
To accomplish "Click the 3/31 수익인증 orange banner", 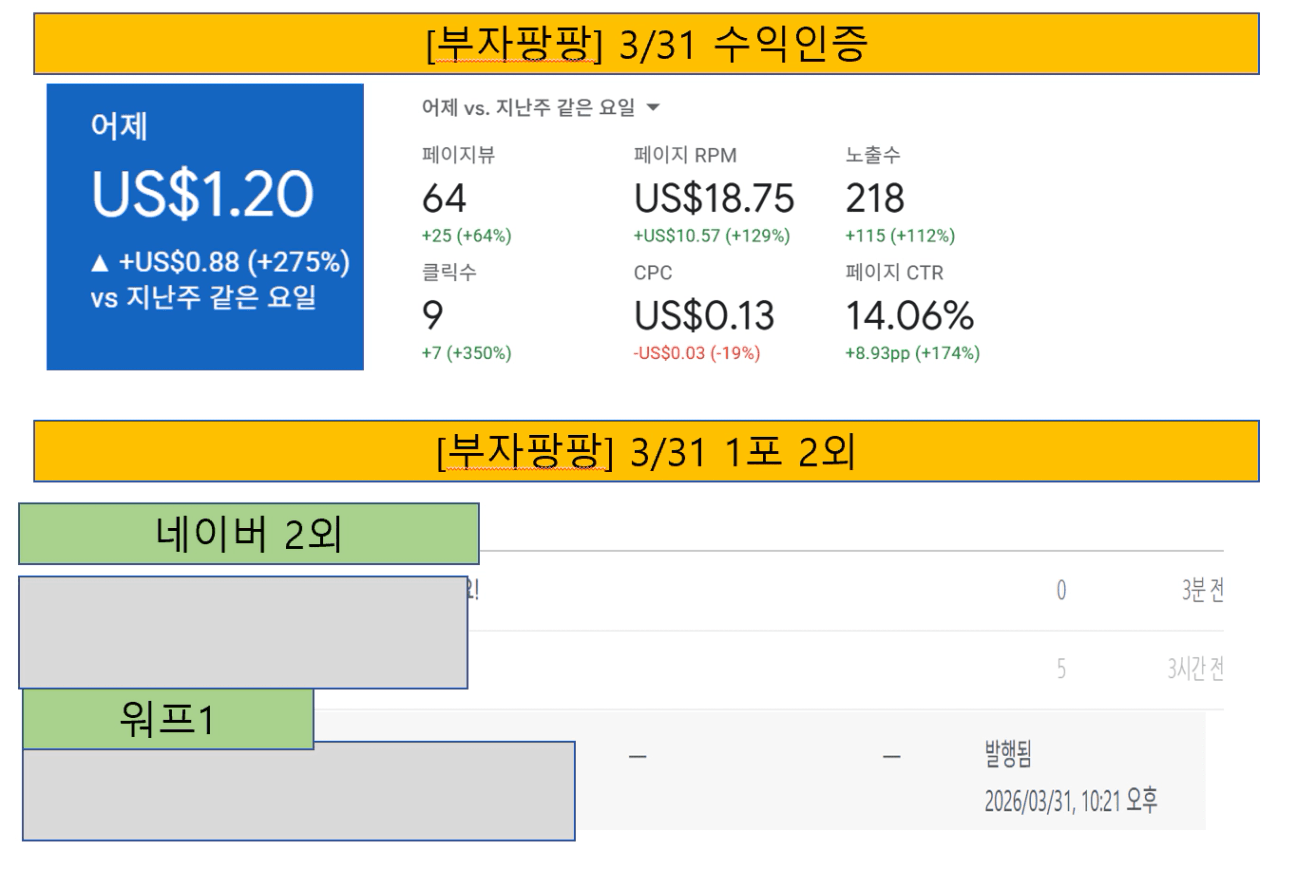I will pos(646,45).
